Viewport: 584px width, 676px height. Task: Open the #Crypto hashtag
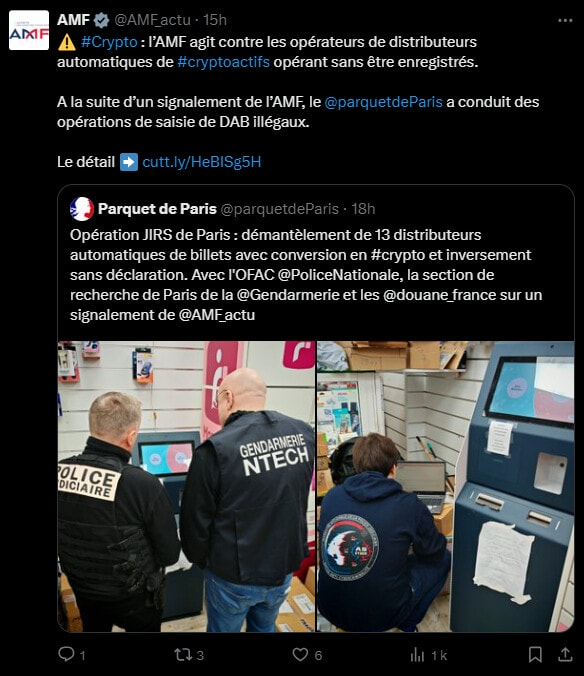109,42
